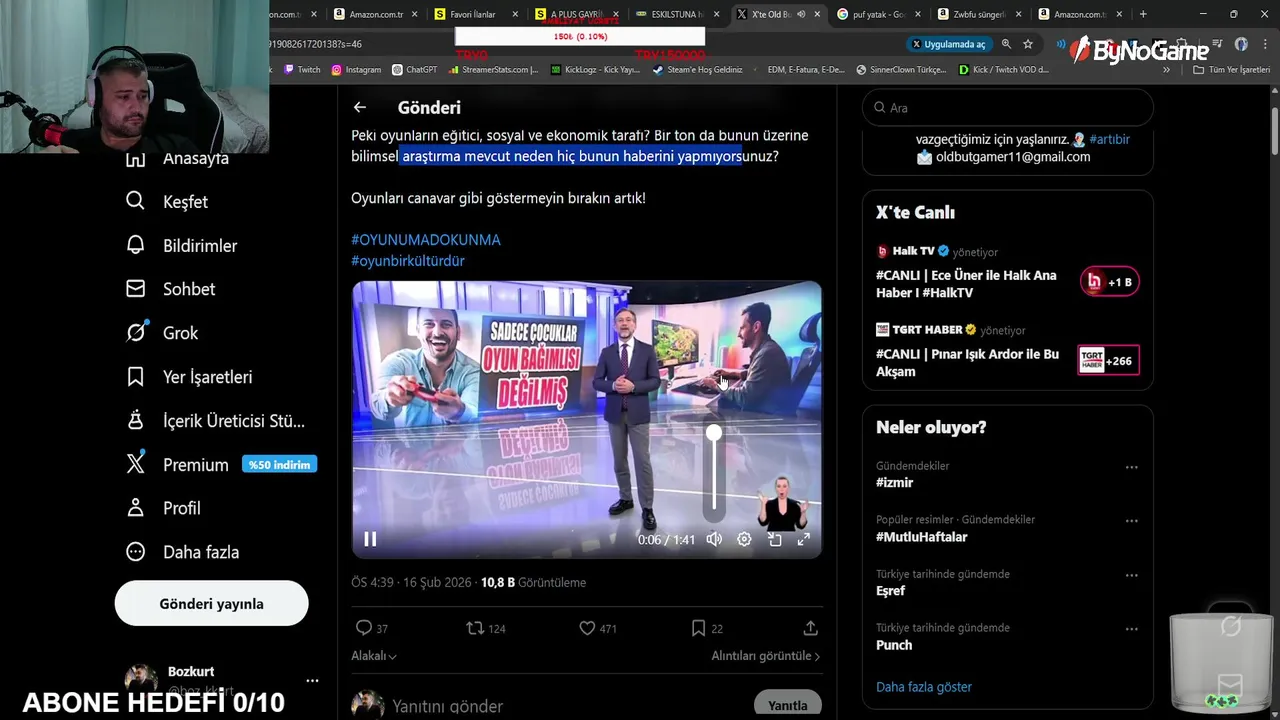Go back with the Gönderi arrow
Screen dimensions: 1280x720
click(360, 107)
